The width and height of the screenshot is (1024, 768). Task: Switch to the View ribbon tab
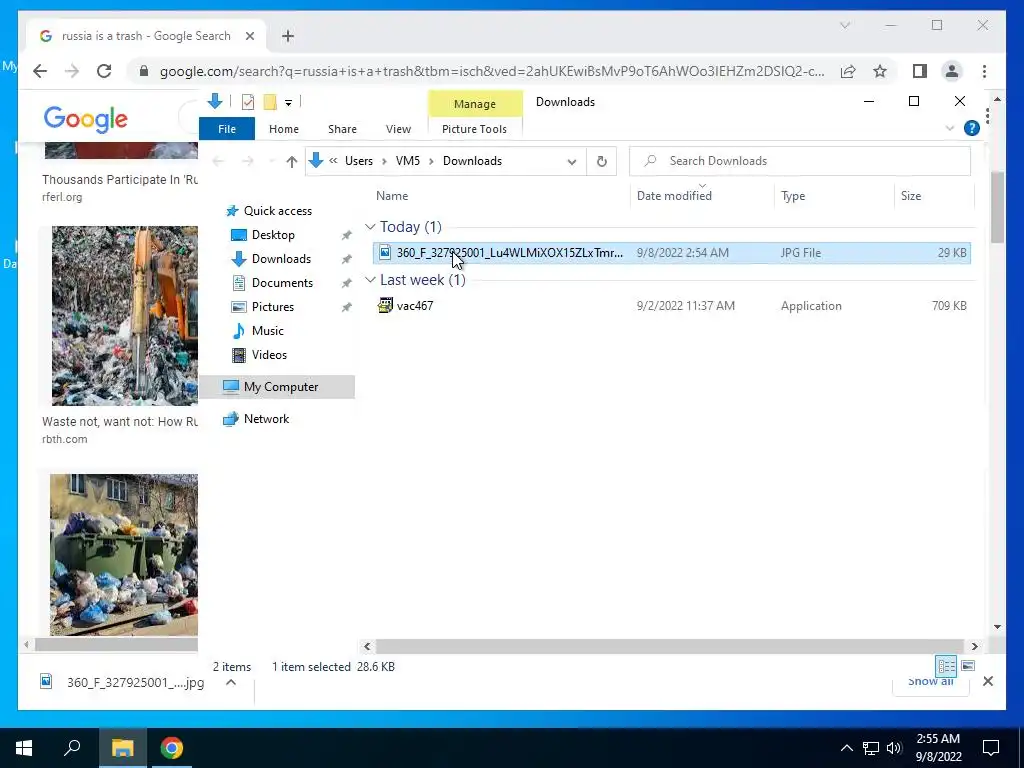pos(398,129)
